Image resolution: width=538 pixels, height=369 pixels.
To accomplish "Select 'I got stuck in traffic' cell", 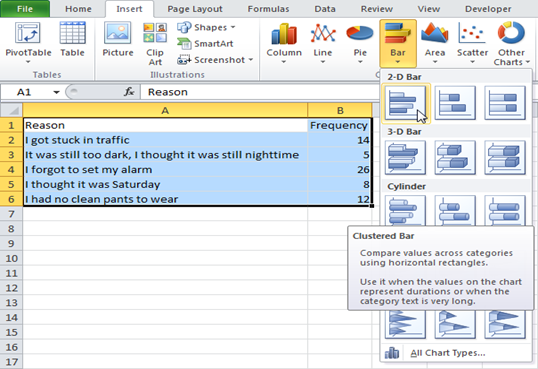I will point(165,140).
